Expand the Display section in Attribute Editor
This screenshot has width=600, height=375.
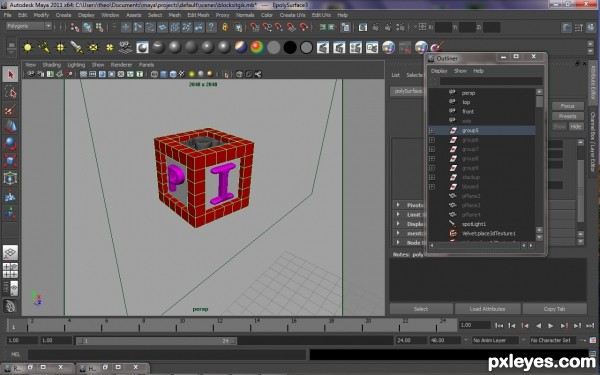coord(398,223)
